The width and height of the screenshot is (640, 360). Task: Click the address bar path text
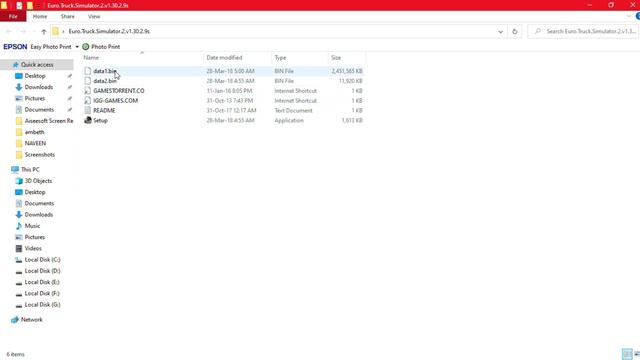point(109,31)
